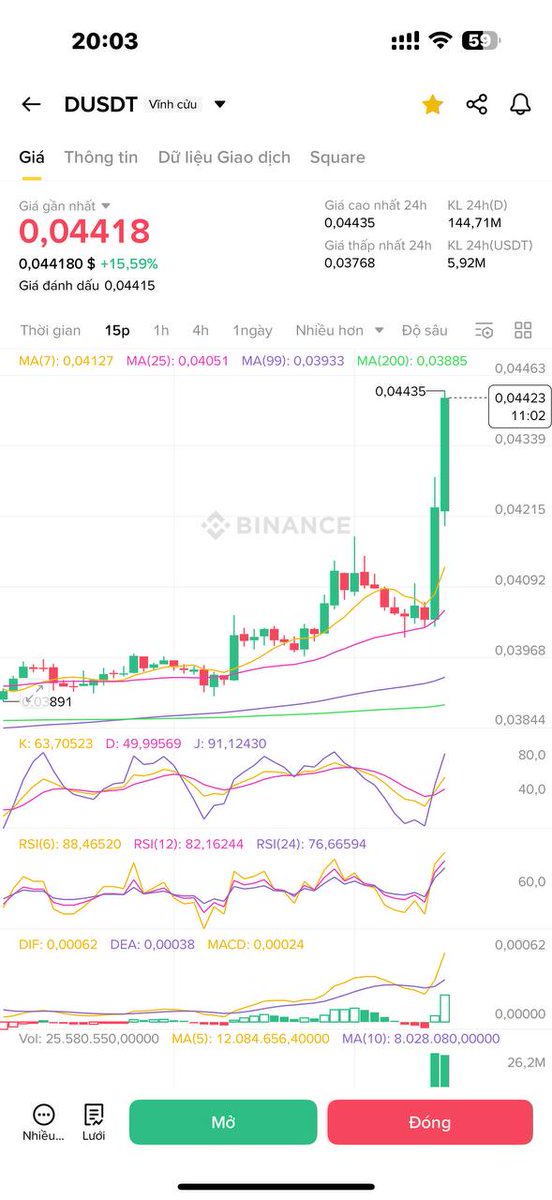Open the Nhiều... more options icon

(43, 1122)
